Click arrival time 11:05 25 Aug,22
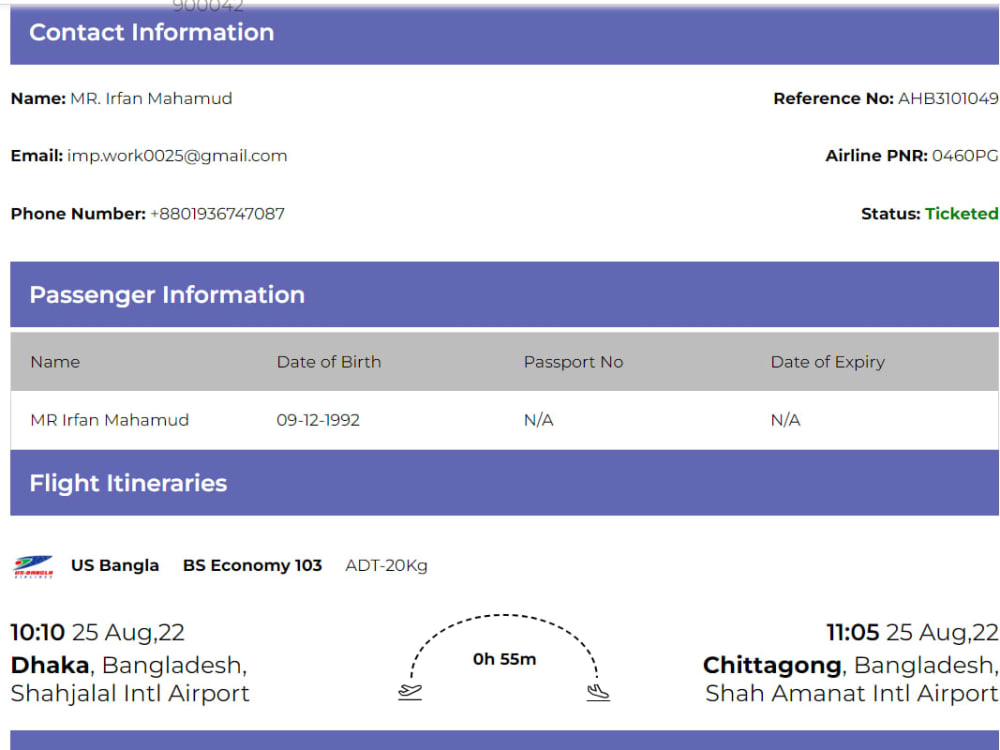This screenshot has height=750, width=1000. pyautogui.click(x=913, y=632)
